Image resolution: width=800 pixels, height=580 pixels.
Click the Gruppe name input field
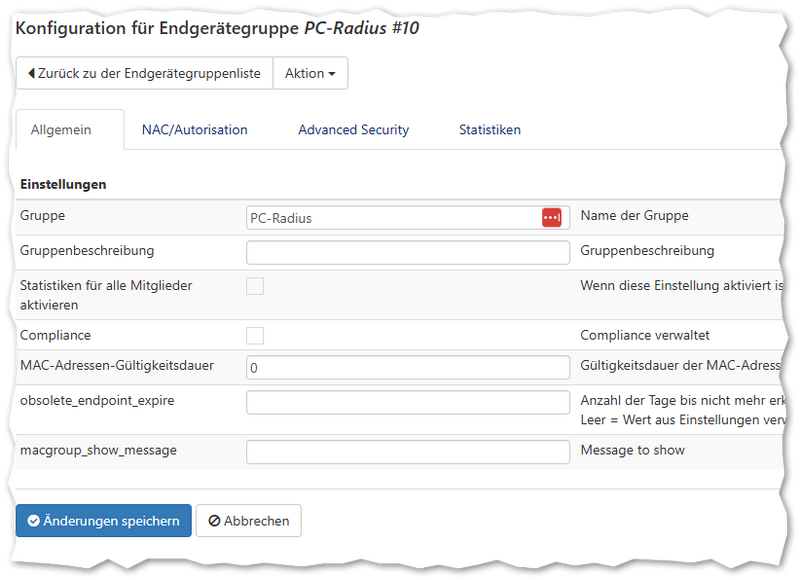408,218
